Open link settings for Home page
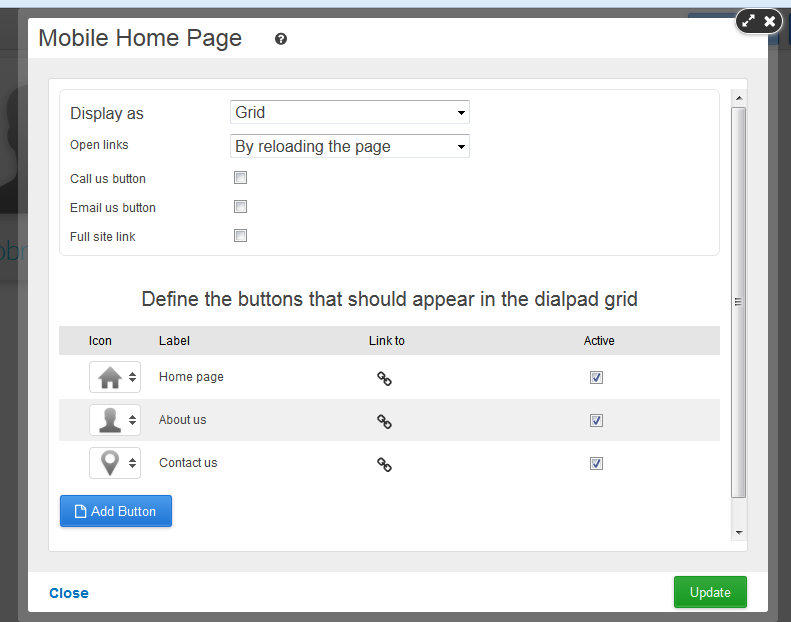Viewport: 791px width, 622px height. pos(384,378)
